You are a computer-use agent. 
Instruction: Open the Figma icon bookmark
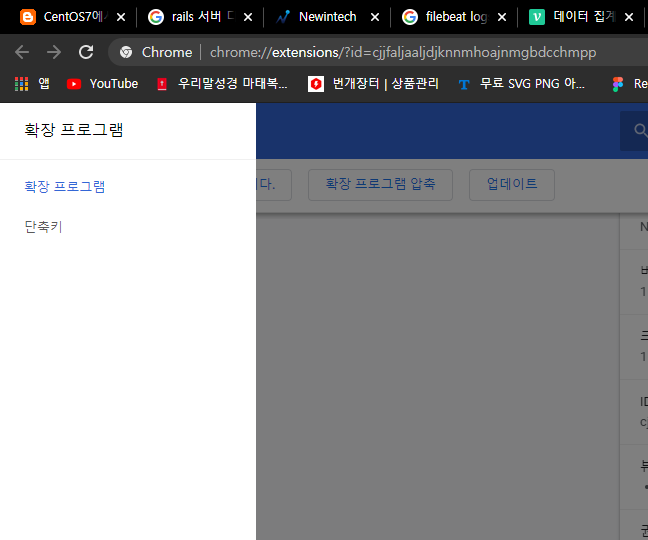(617, 84)
